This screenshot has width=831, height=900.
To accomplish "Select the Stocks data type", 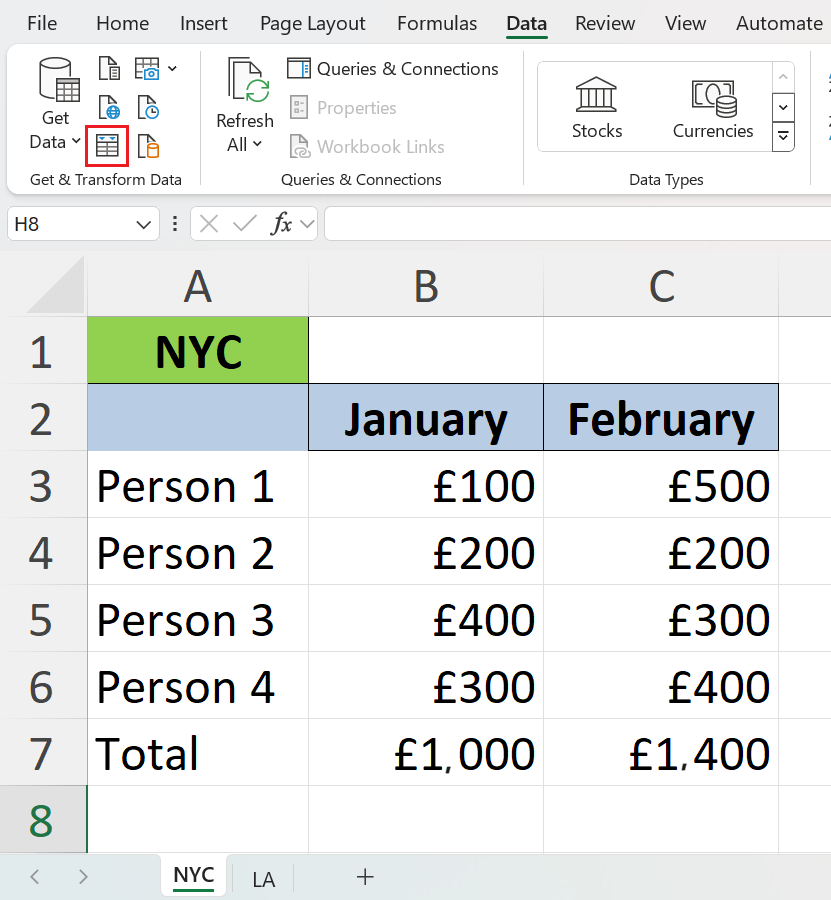I will 597,107.
